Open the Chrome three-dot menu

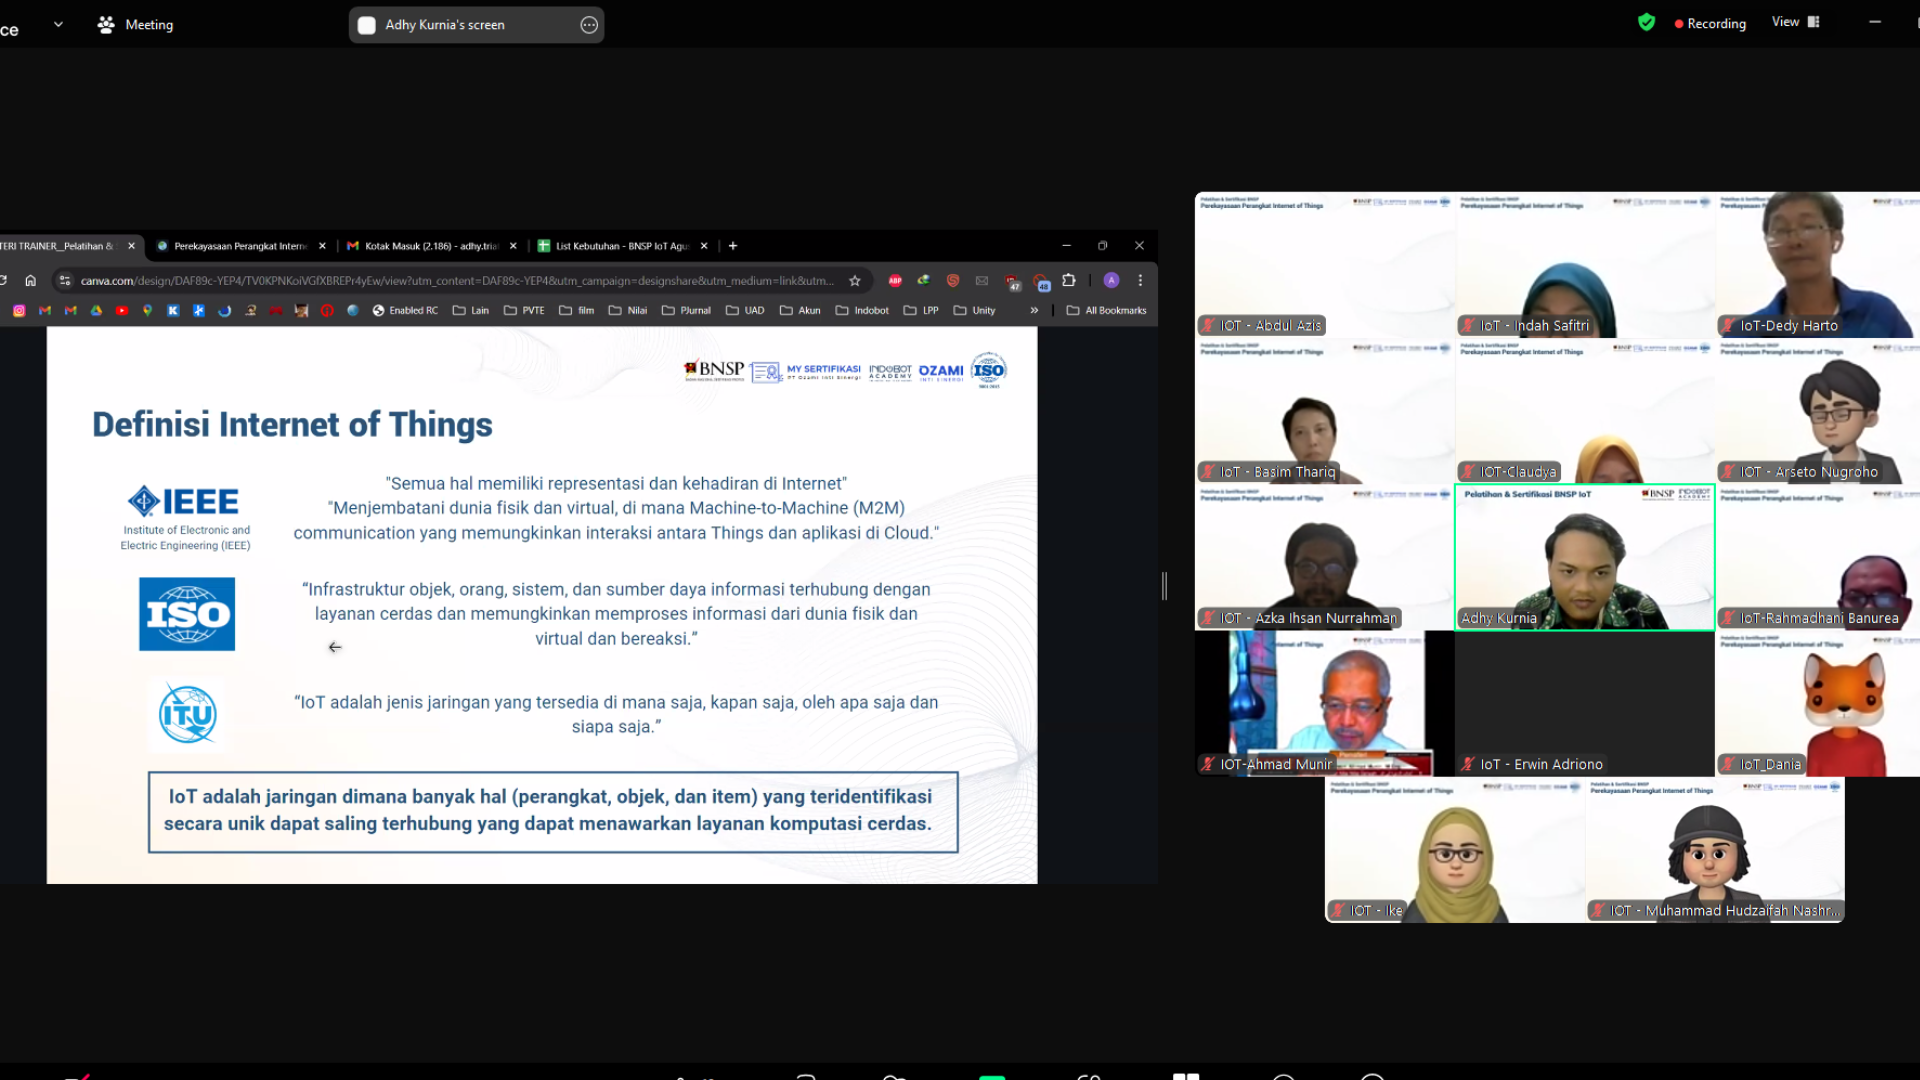point(1140,281)
